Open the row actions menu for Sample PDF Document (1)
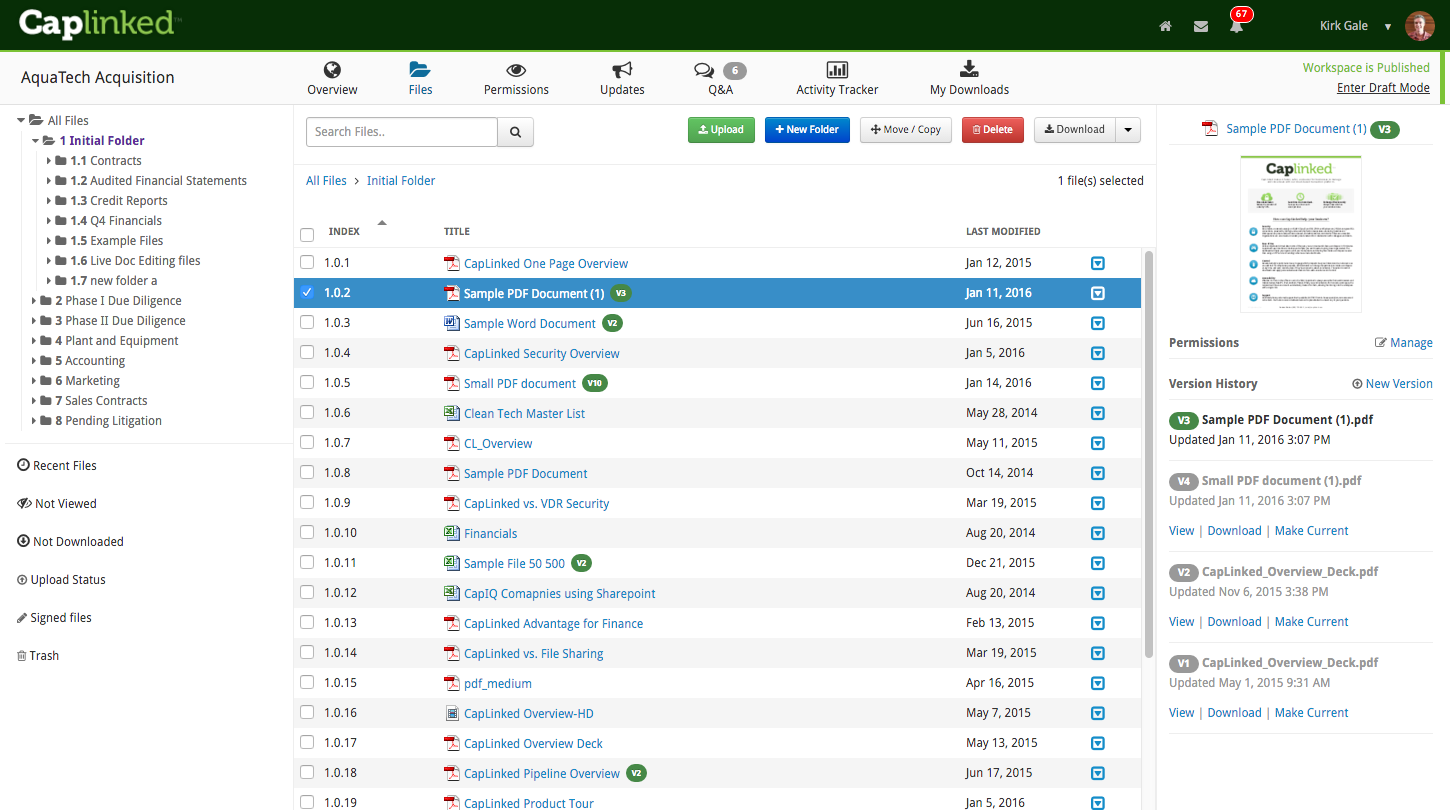The height and width of the screenshot is (810, 1450). 1097,294
